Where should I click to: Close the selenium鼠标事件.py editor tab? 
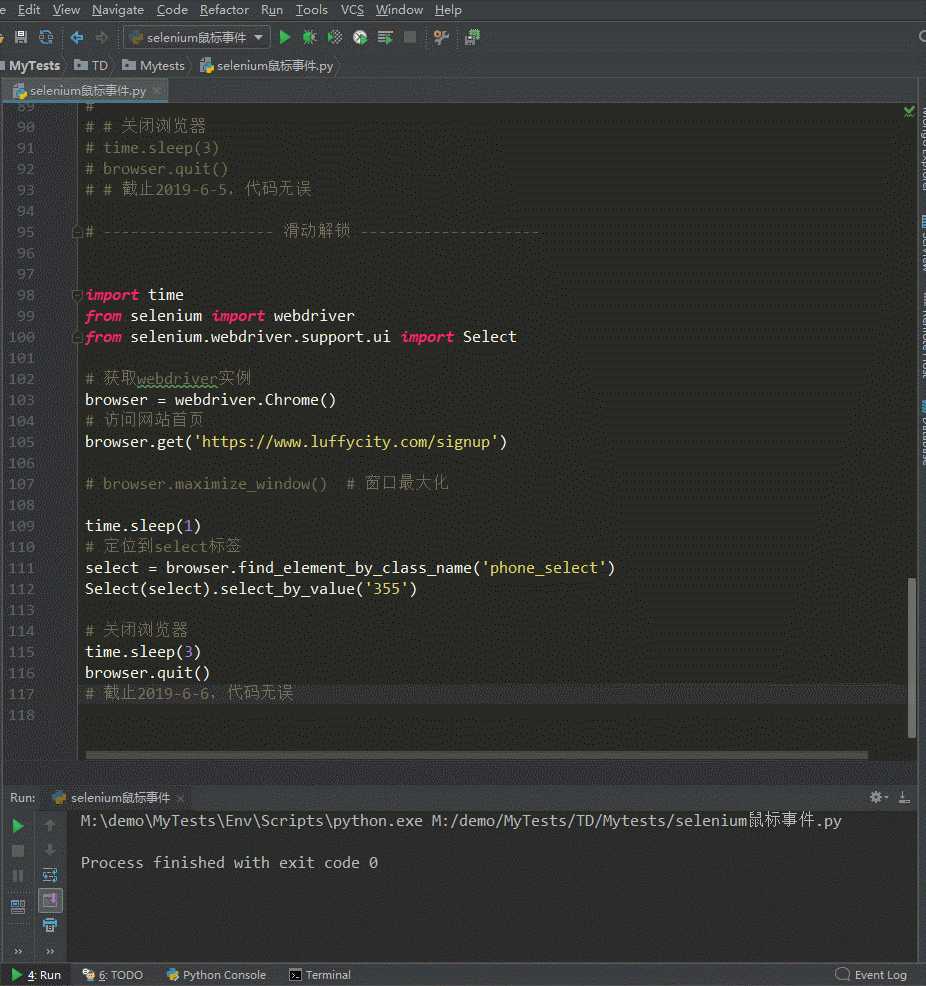pyautogui.click(x=157, y=91)
